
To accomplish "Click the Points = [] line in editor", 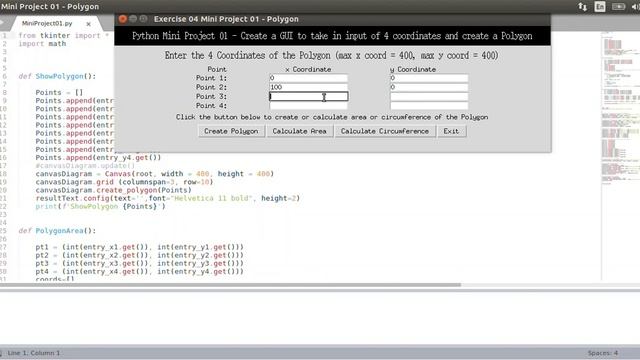I will coord(59,93).
